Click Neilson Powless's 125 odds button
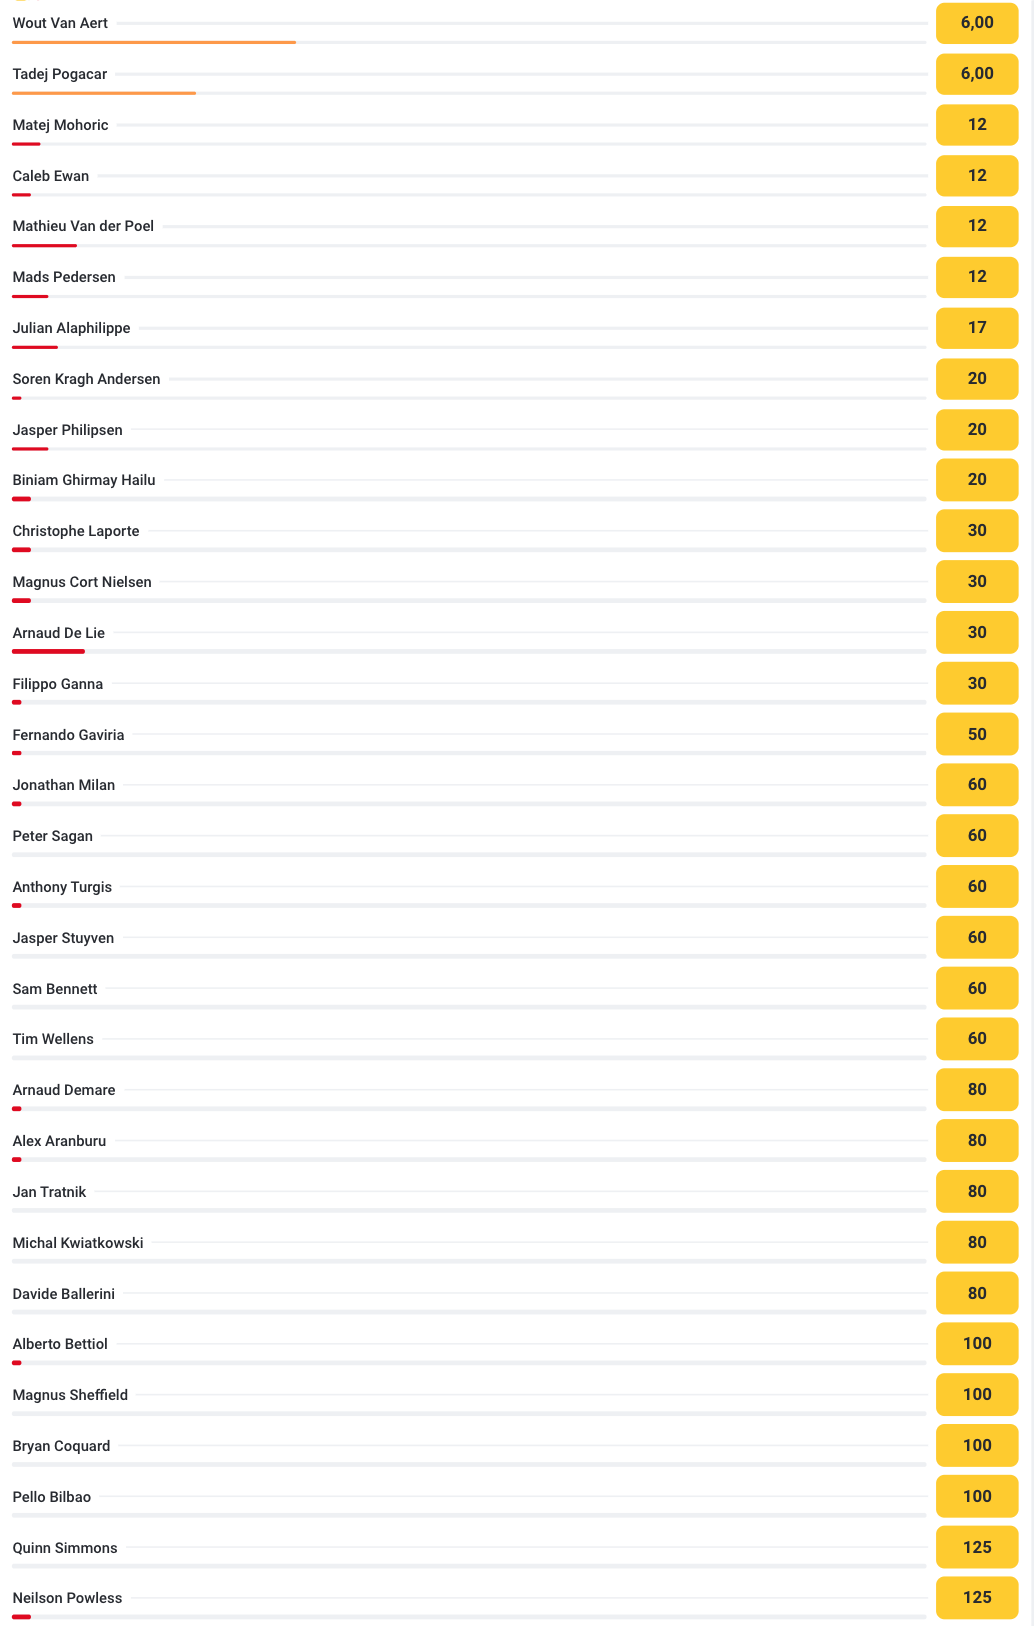The height and width of the screenshot is (1626, 1034). pos(976,1598)
